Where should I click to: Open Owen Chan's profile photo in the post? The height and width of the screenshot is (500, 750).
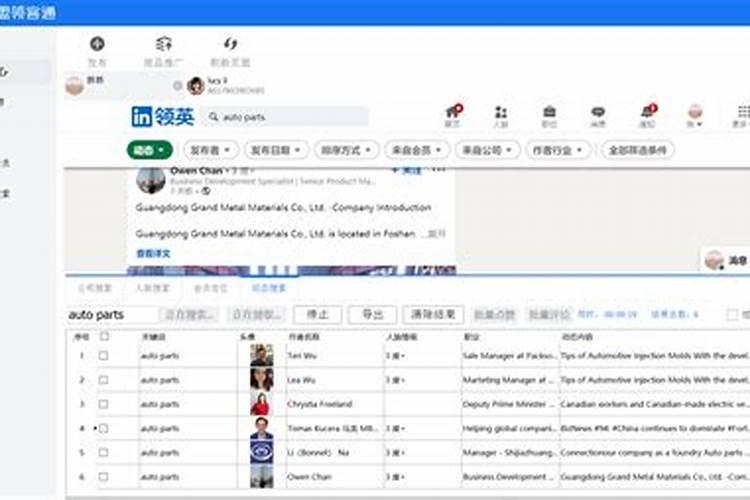coord(151,181)
